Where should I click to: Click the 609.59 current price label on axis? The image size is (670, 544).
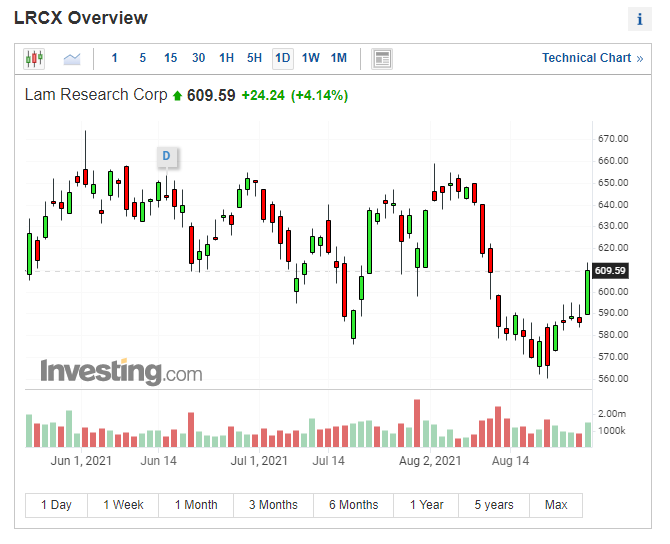tap(610, 271)
